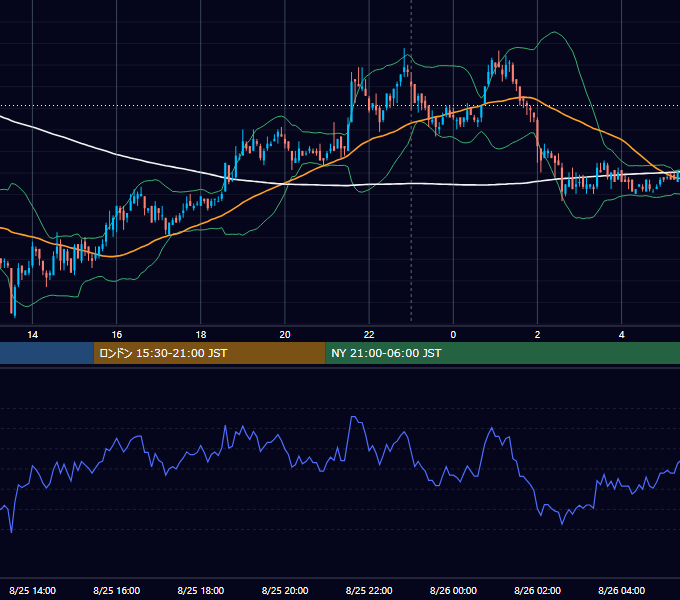Click the 22 hour axis label
This screenshot has width=680, height=600.
369,335
